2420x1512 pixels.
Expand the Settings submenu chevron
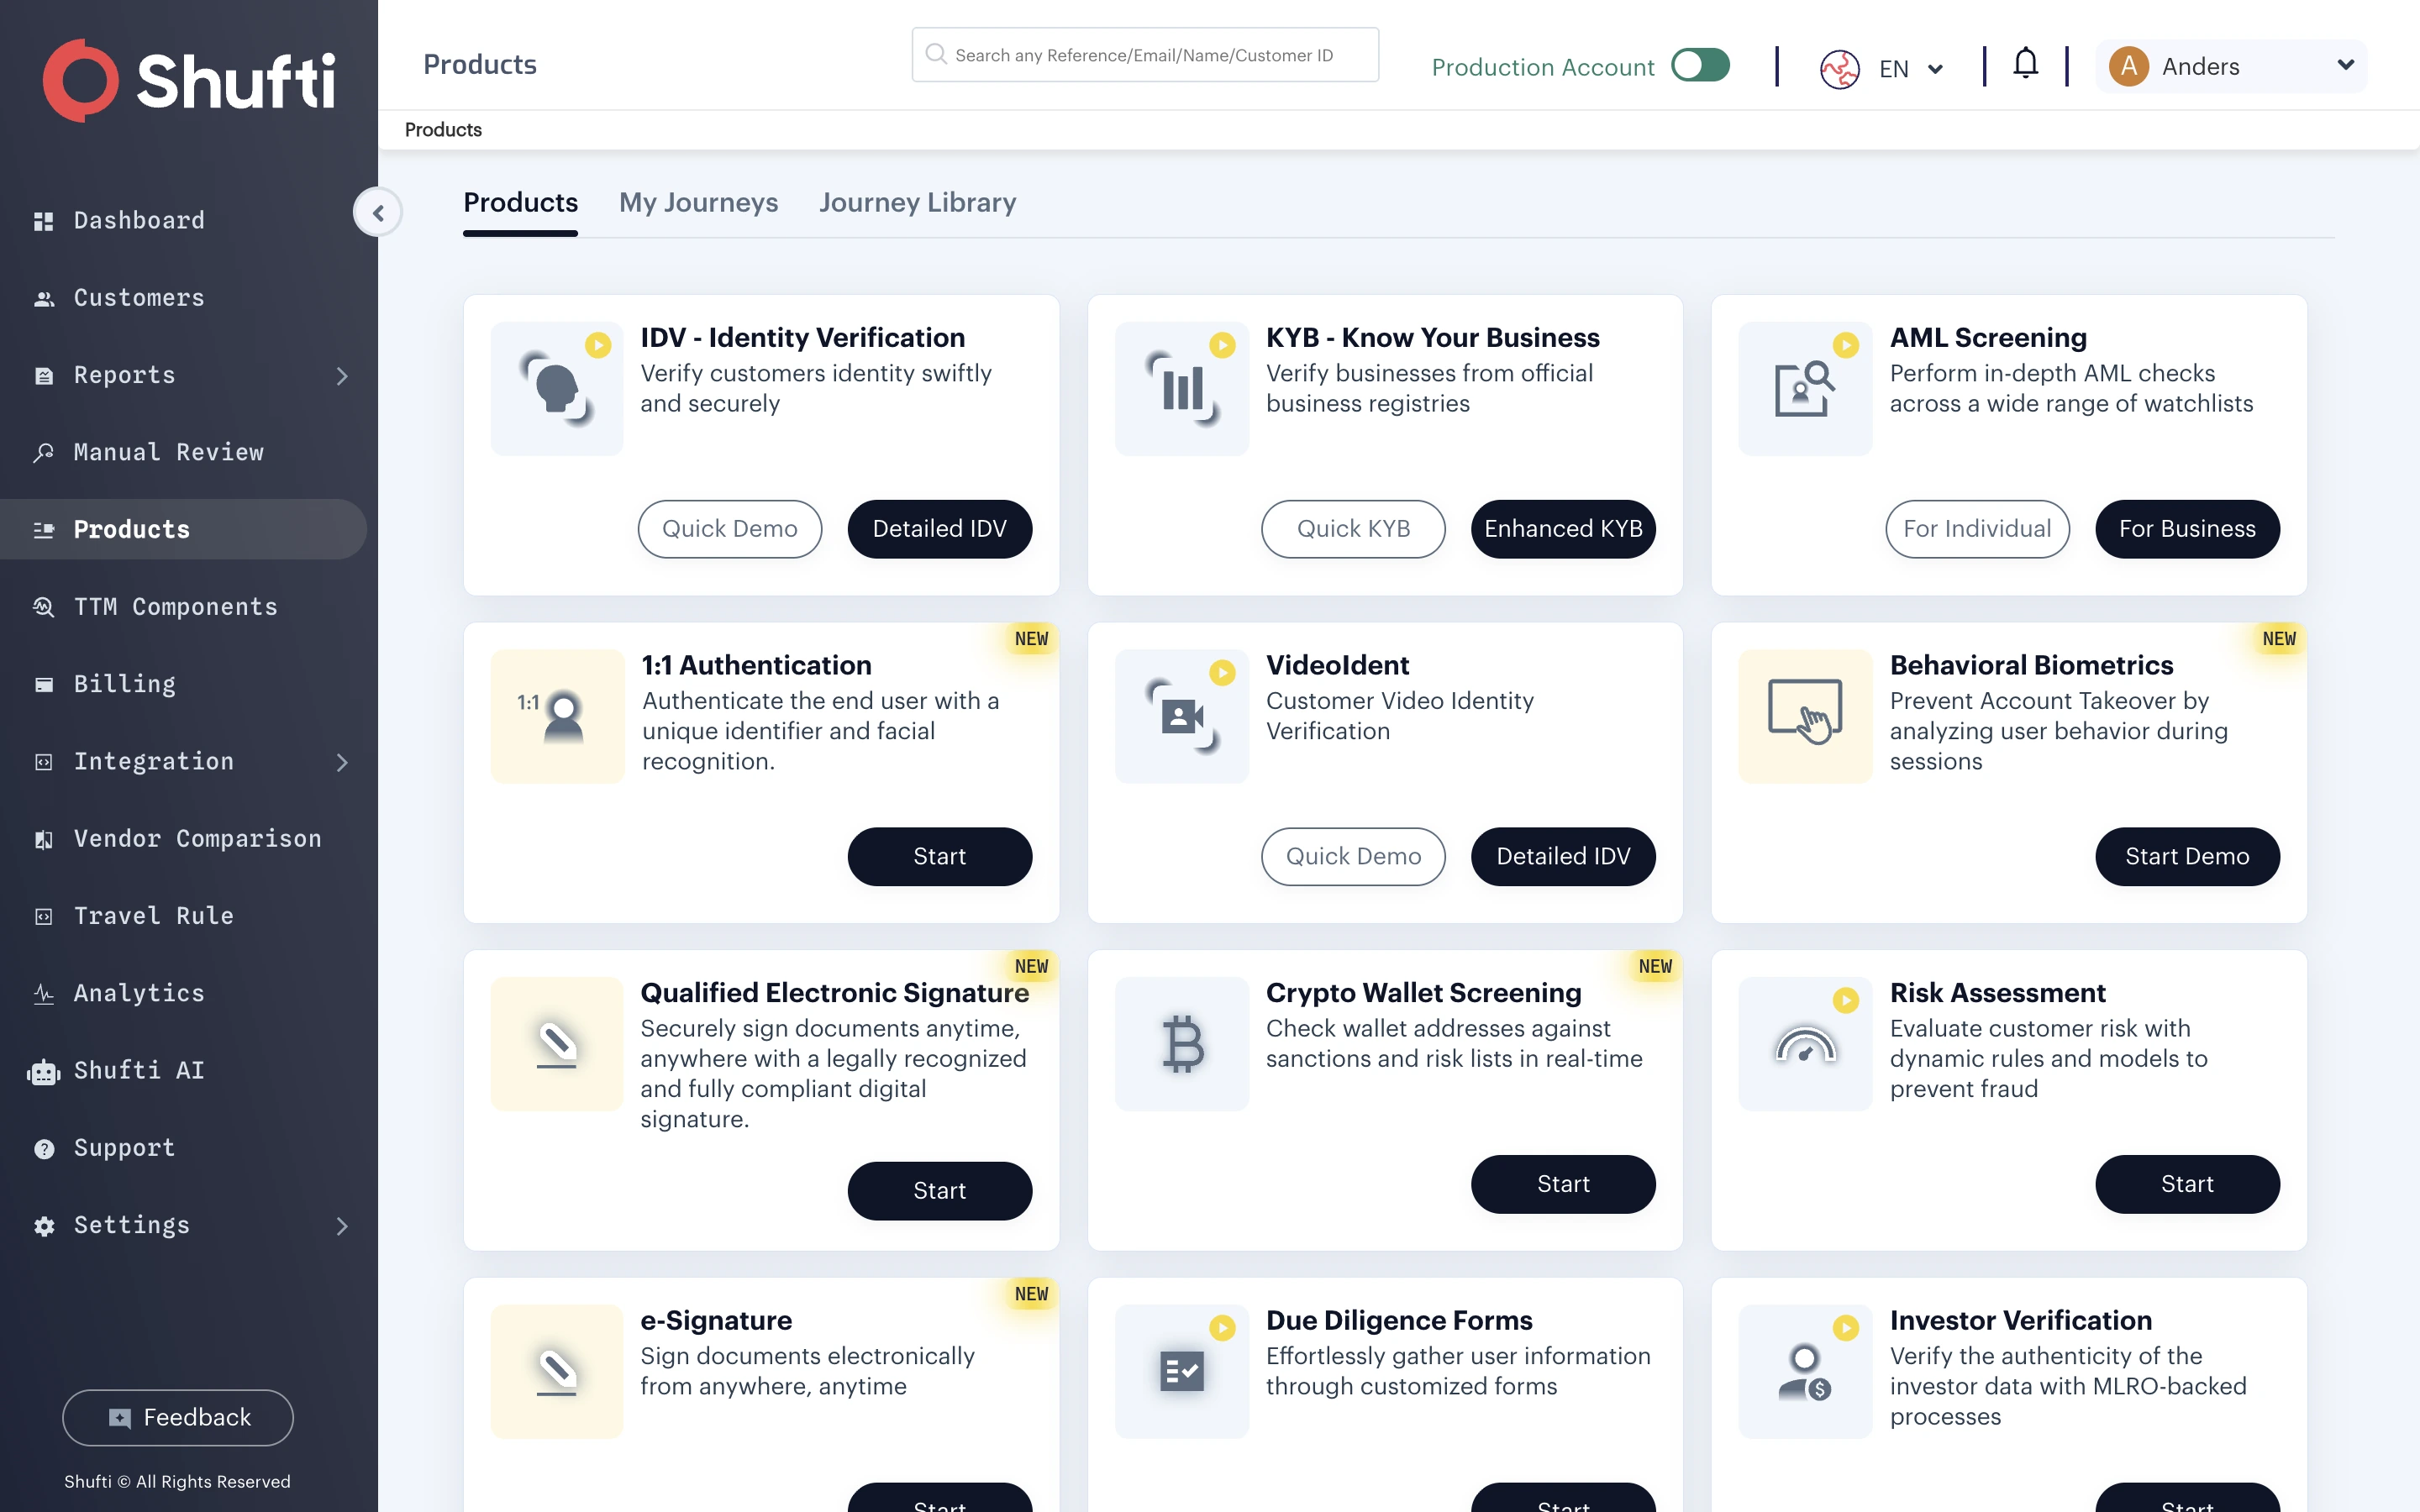point(342,1226)
